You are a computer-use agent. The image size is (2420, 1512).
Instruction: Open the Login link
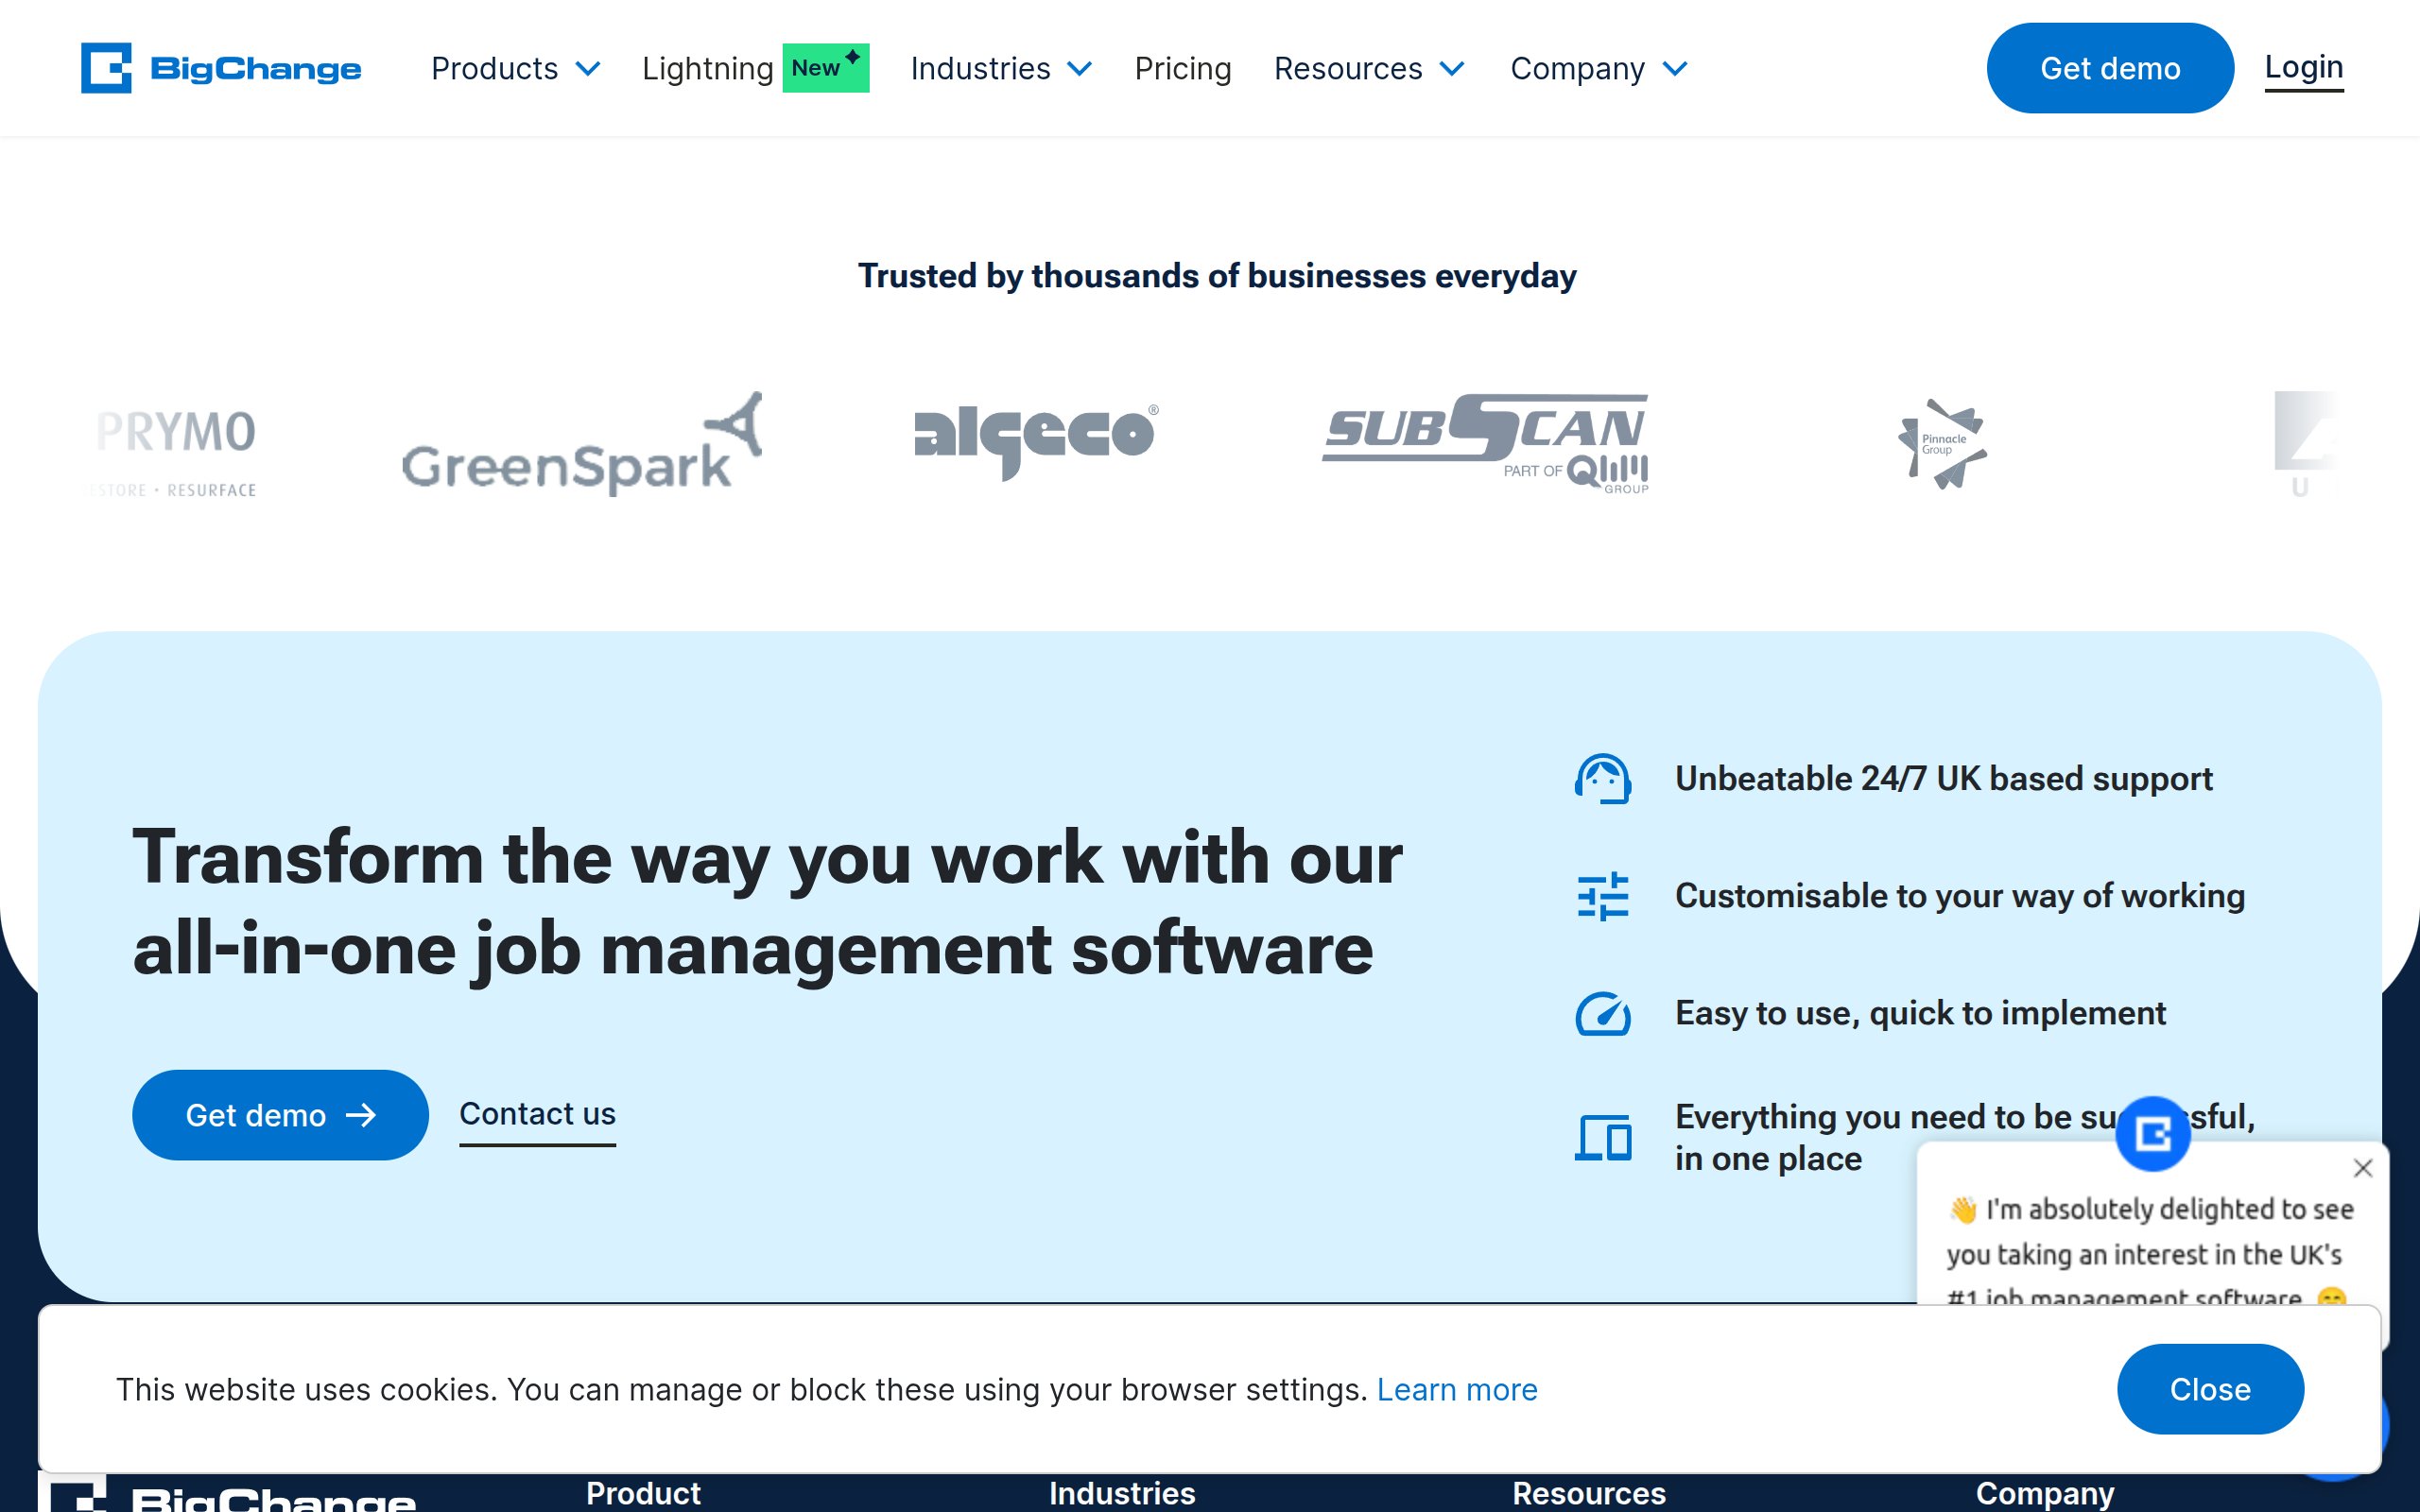pos(2304,68)
